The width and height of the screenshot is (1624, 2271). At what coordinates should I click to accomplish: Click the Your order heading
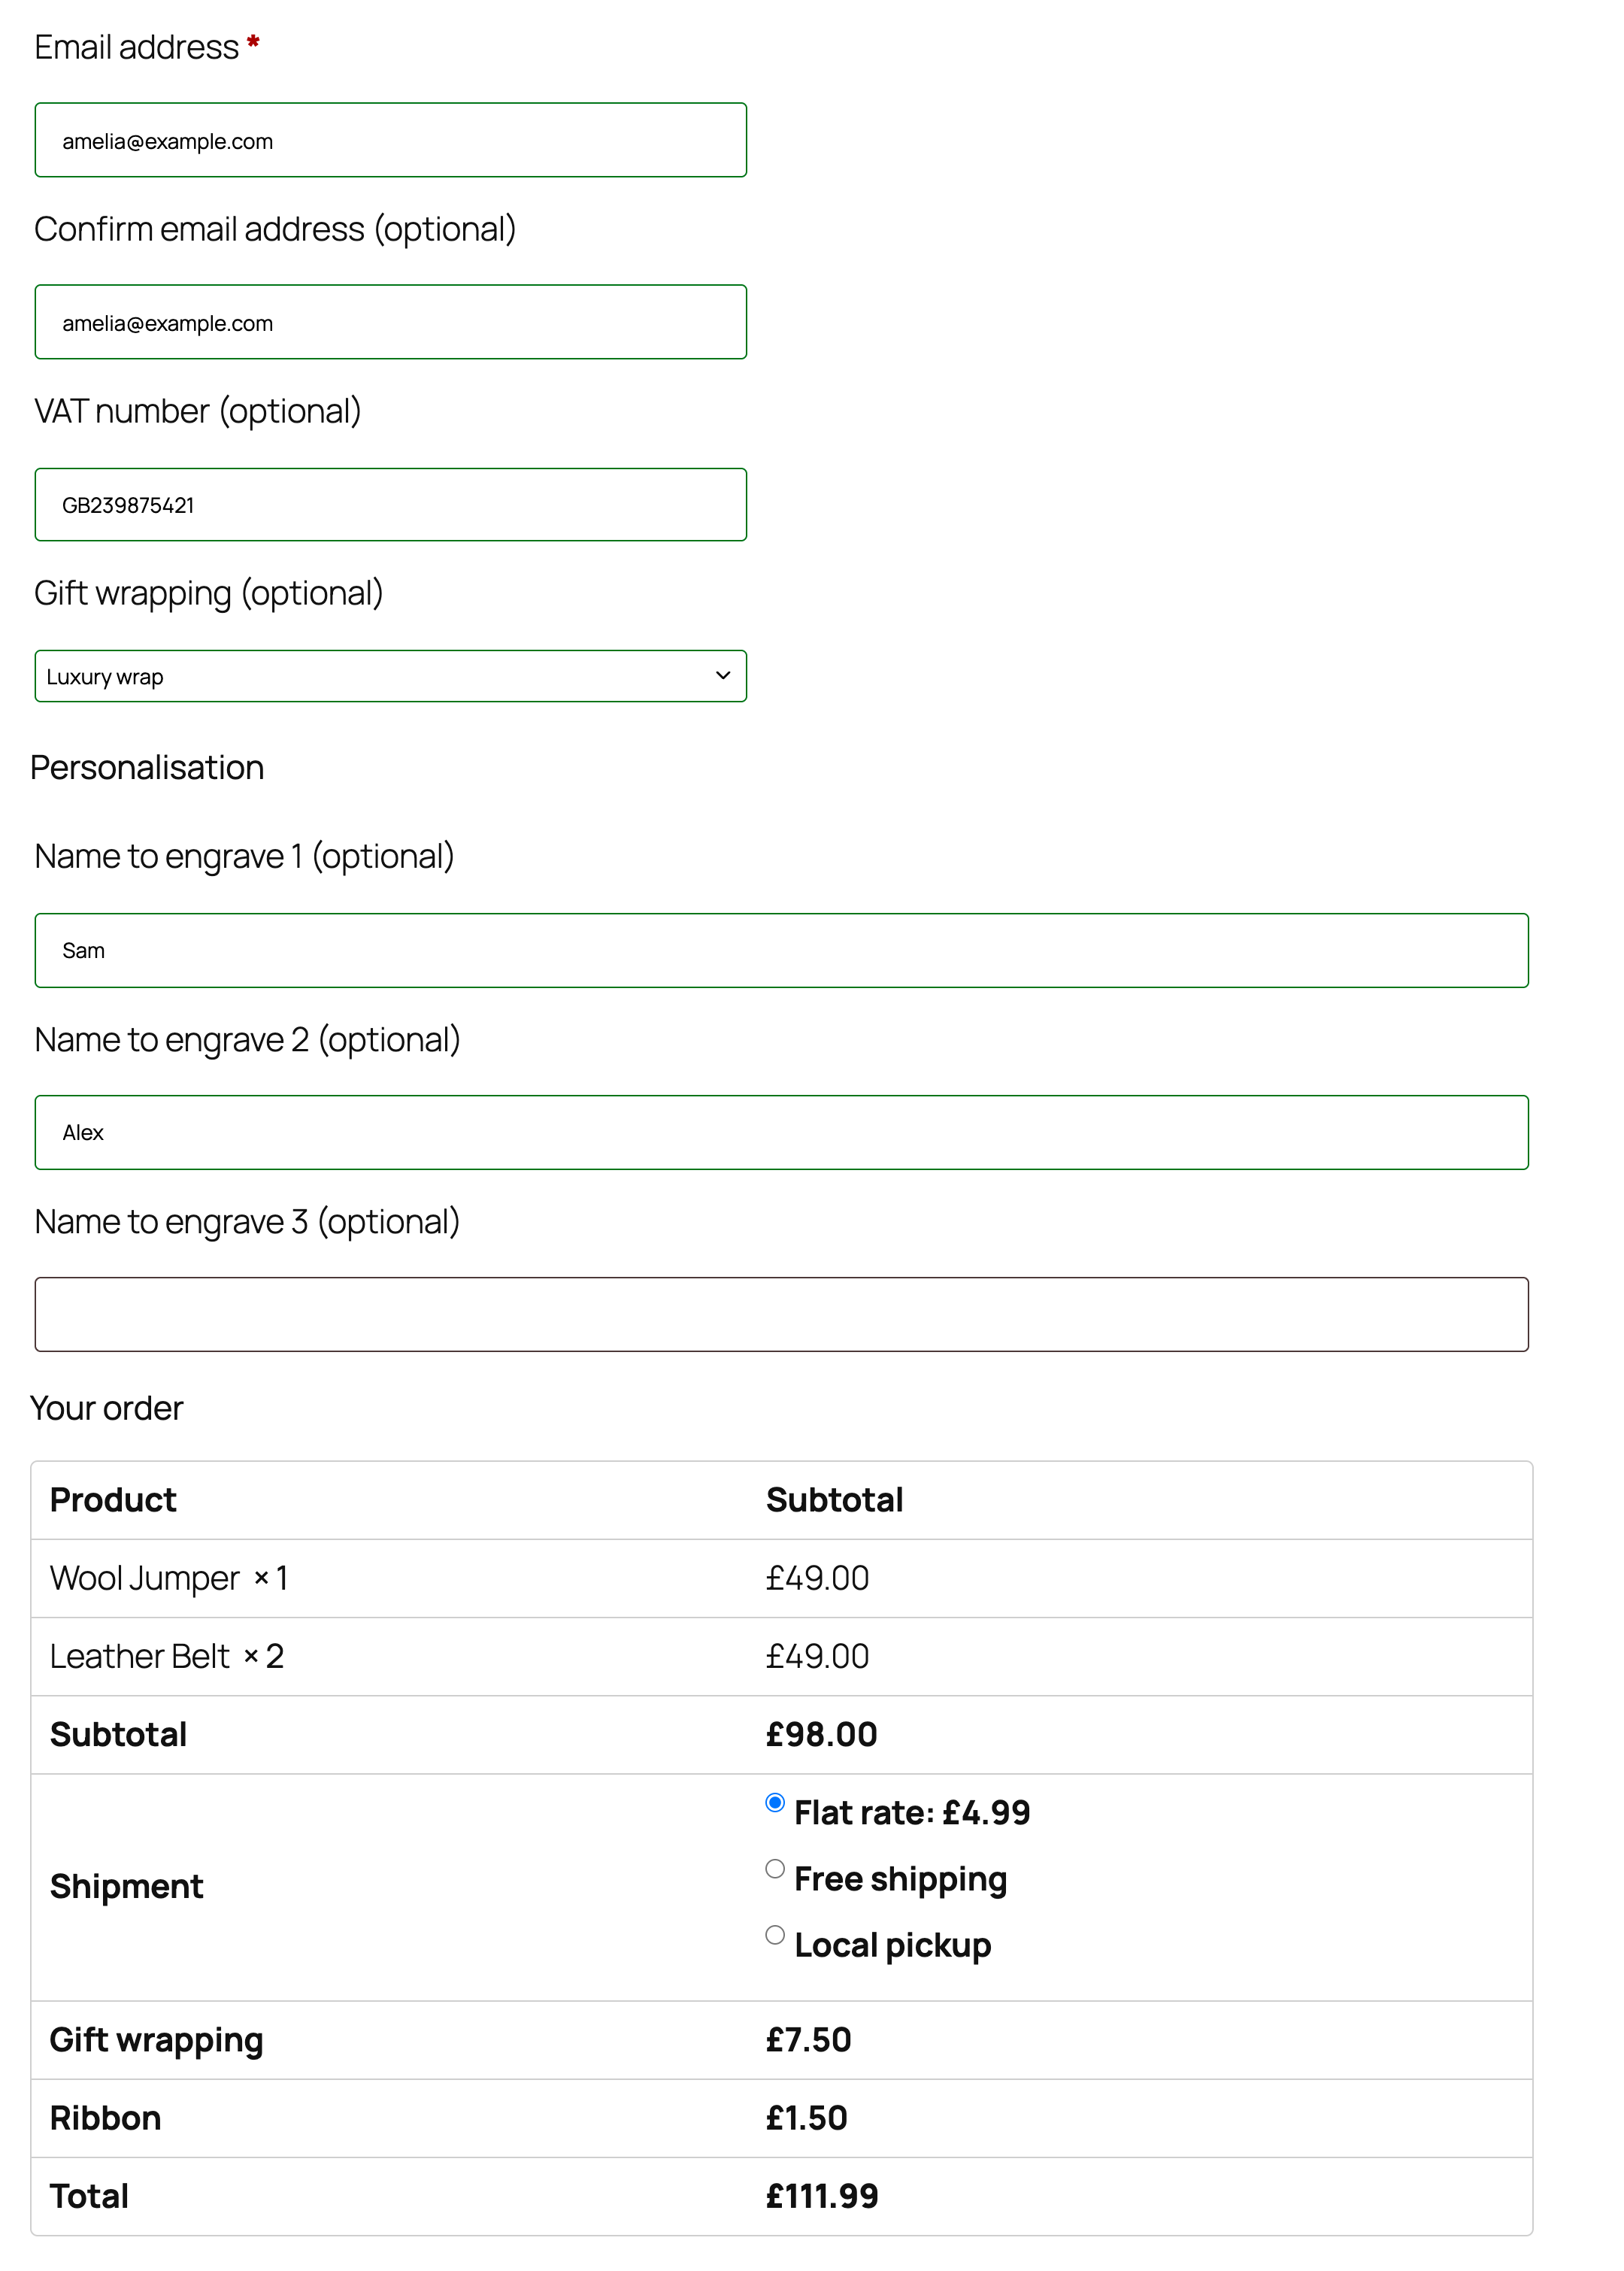(x=107, y=1408)
